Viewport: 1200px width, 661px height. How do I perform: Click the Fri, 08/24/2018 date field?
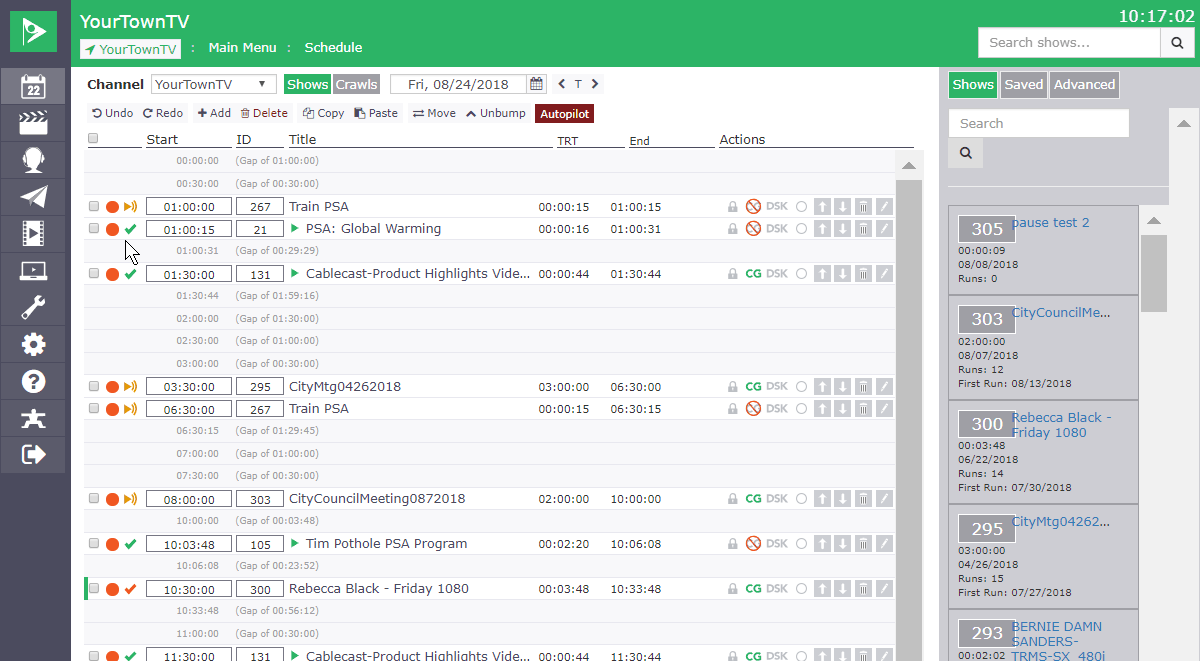(458, 85)
